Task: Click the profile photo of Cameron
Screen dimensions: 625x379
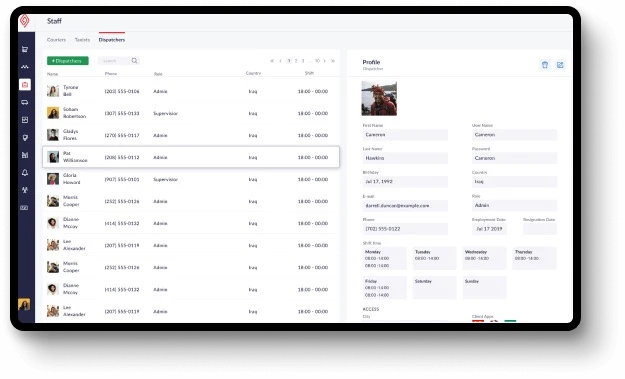Action: (379, 98)
